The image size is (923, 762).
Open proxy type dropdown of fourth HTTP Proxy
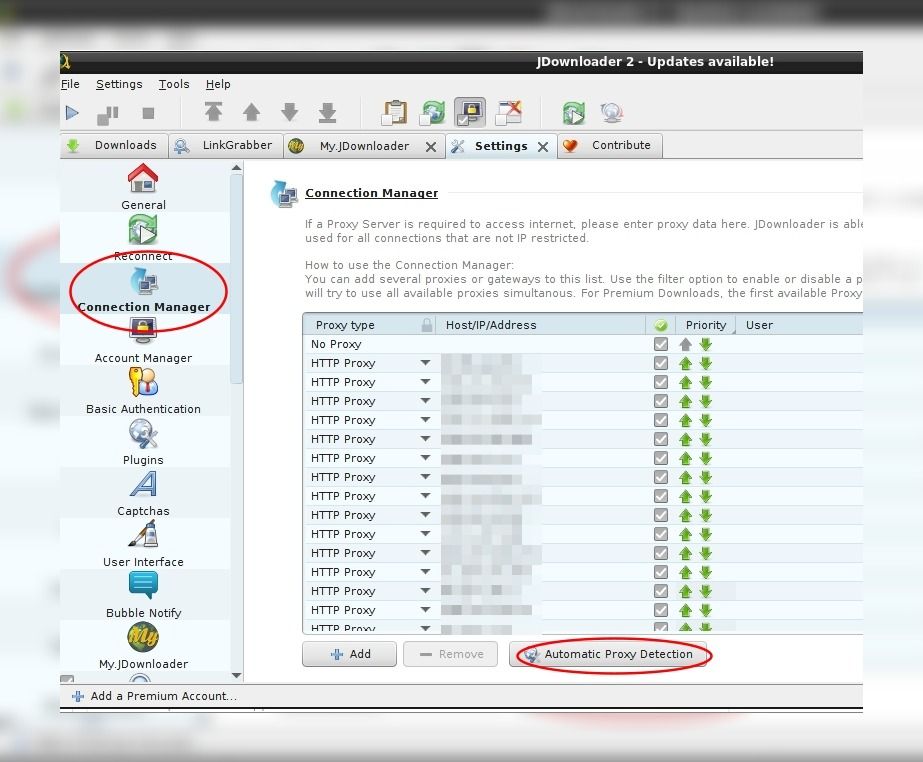[x=426, y=420]
